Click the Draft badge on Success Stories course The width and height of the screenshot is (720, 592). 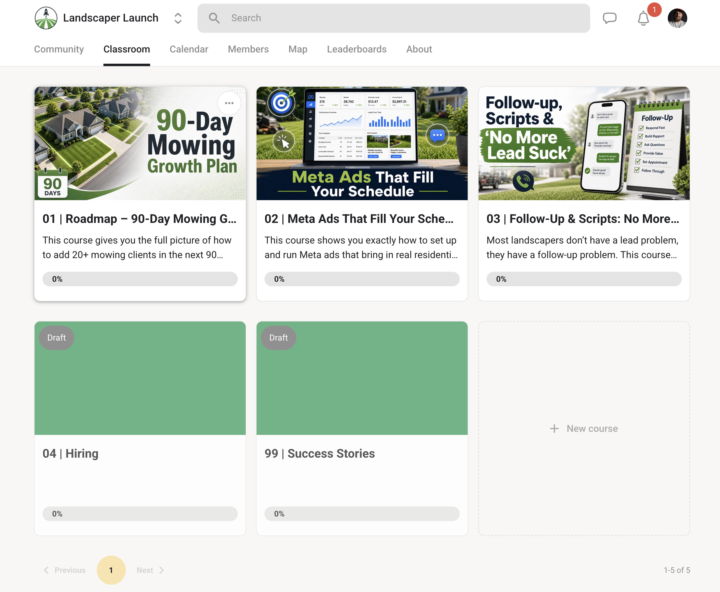[x=279, y=338]
